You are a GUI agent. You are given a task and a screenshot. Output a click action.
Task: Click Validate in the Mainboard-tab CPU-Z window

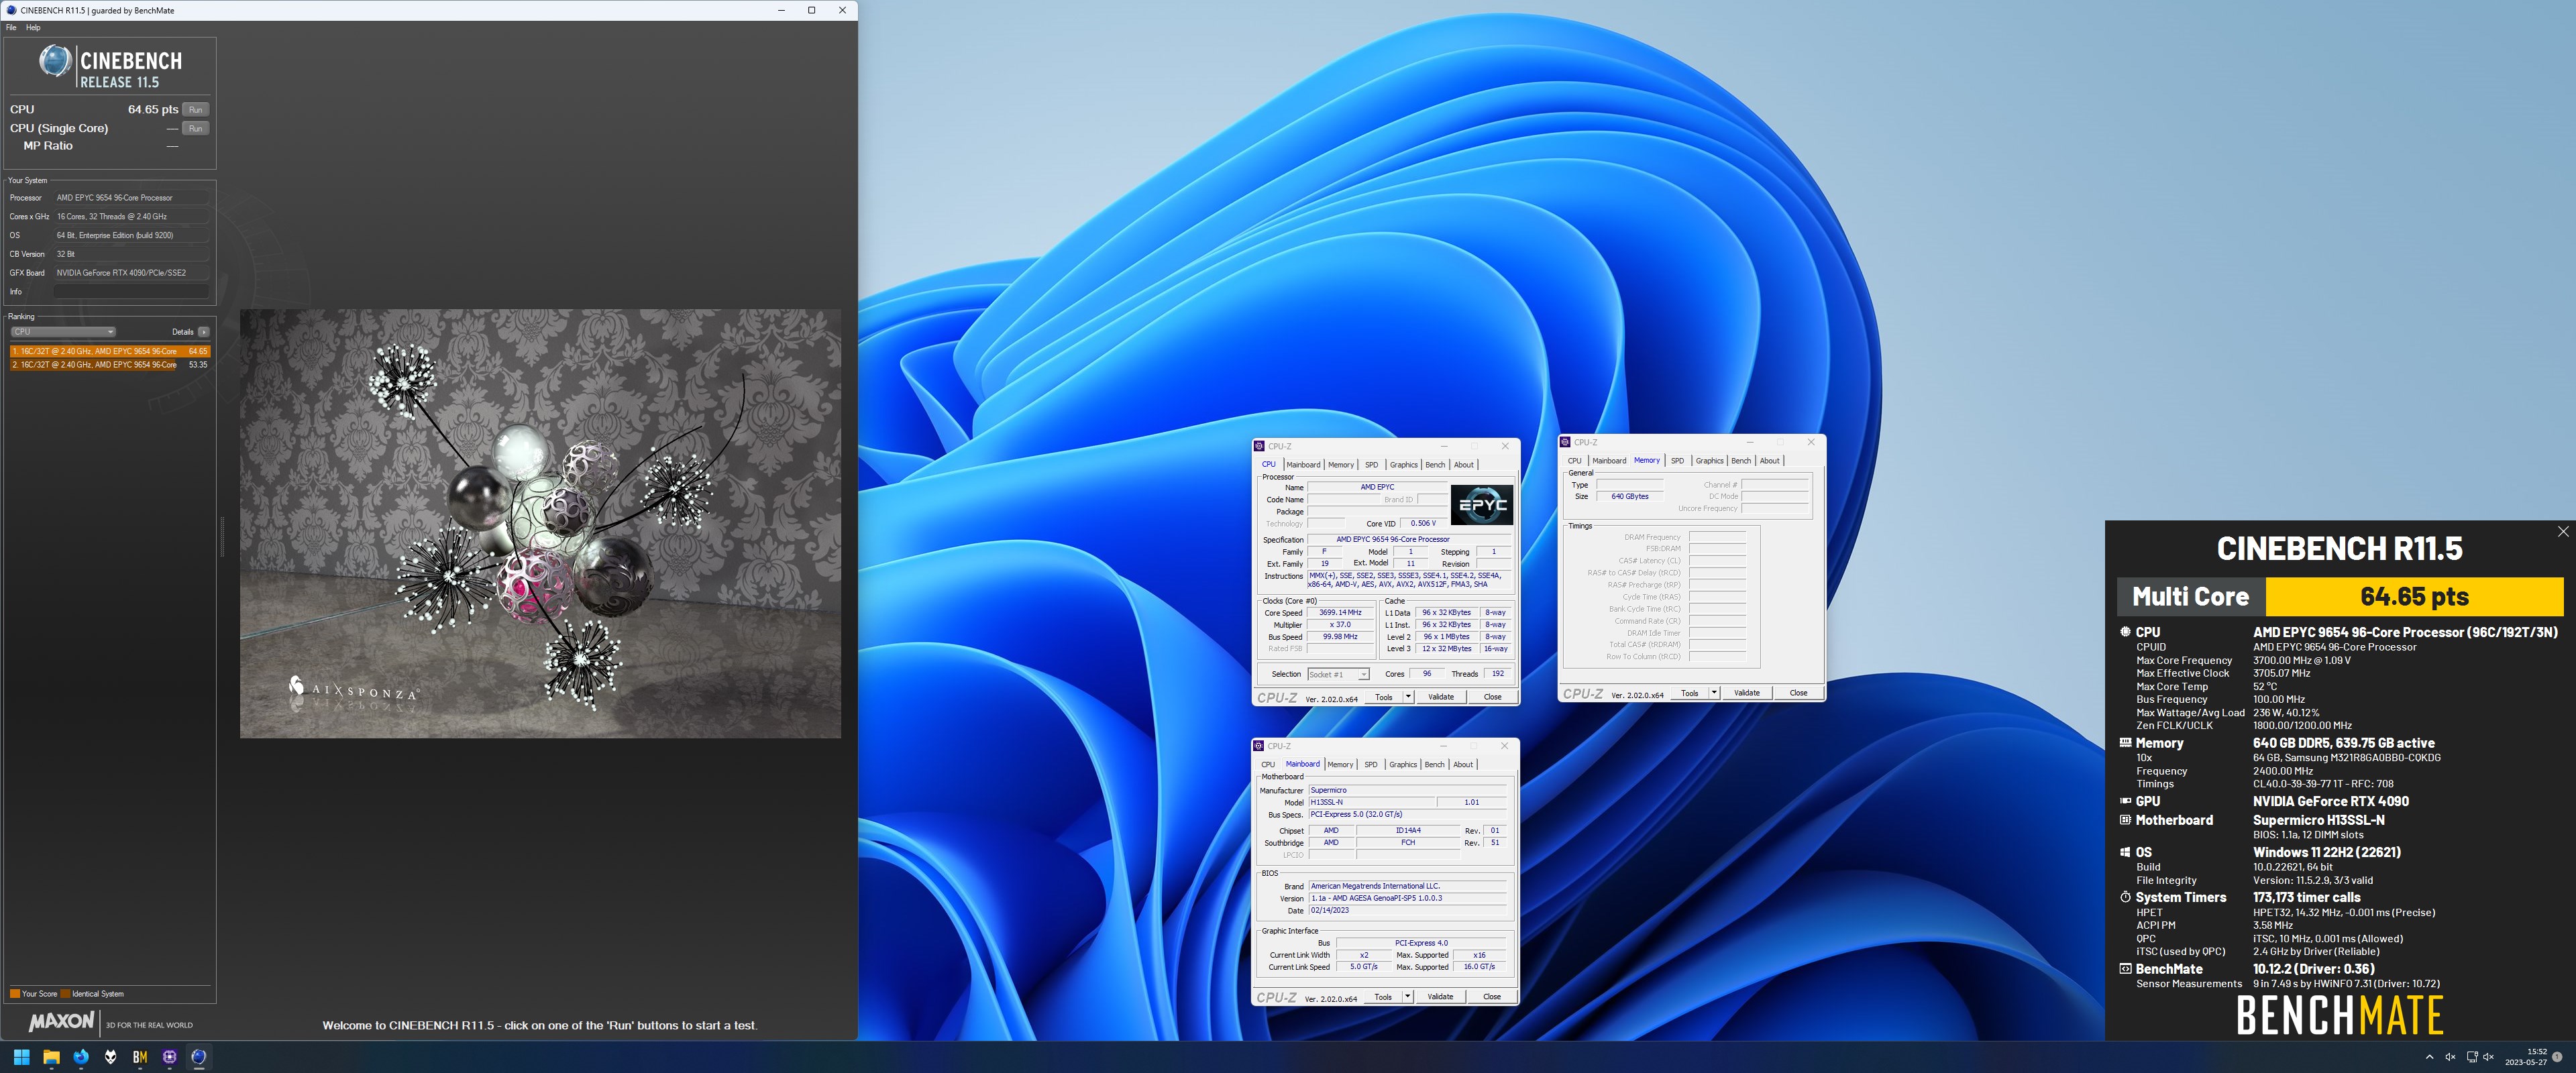(1440, 997)
